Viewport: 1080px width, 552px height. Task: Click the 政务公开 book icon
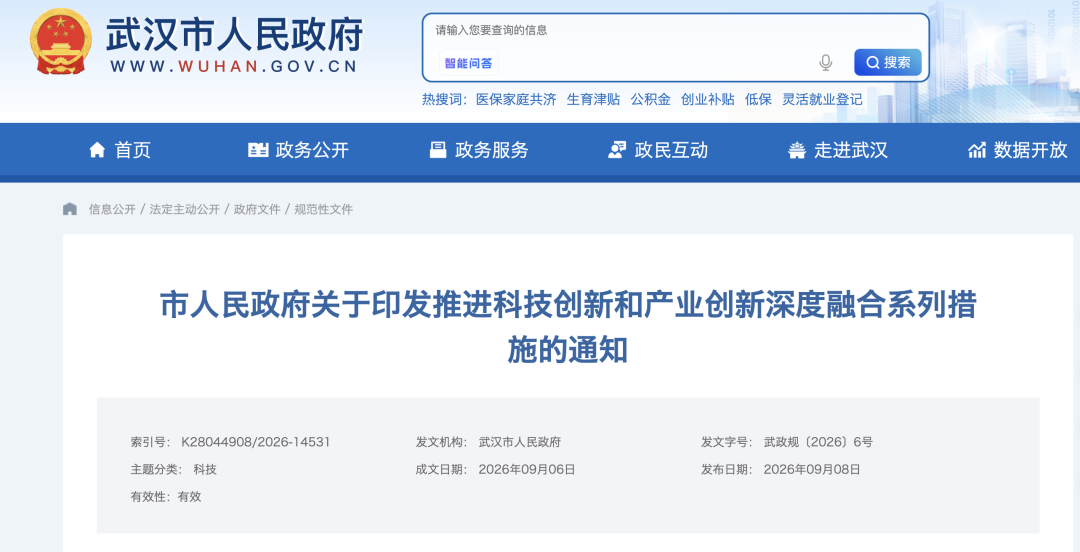click(x=258, y=150)
